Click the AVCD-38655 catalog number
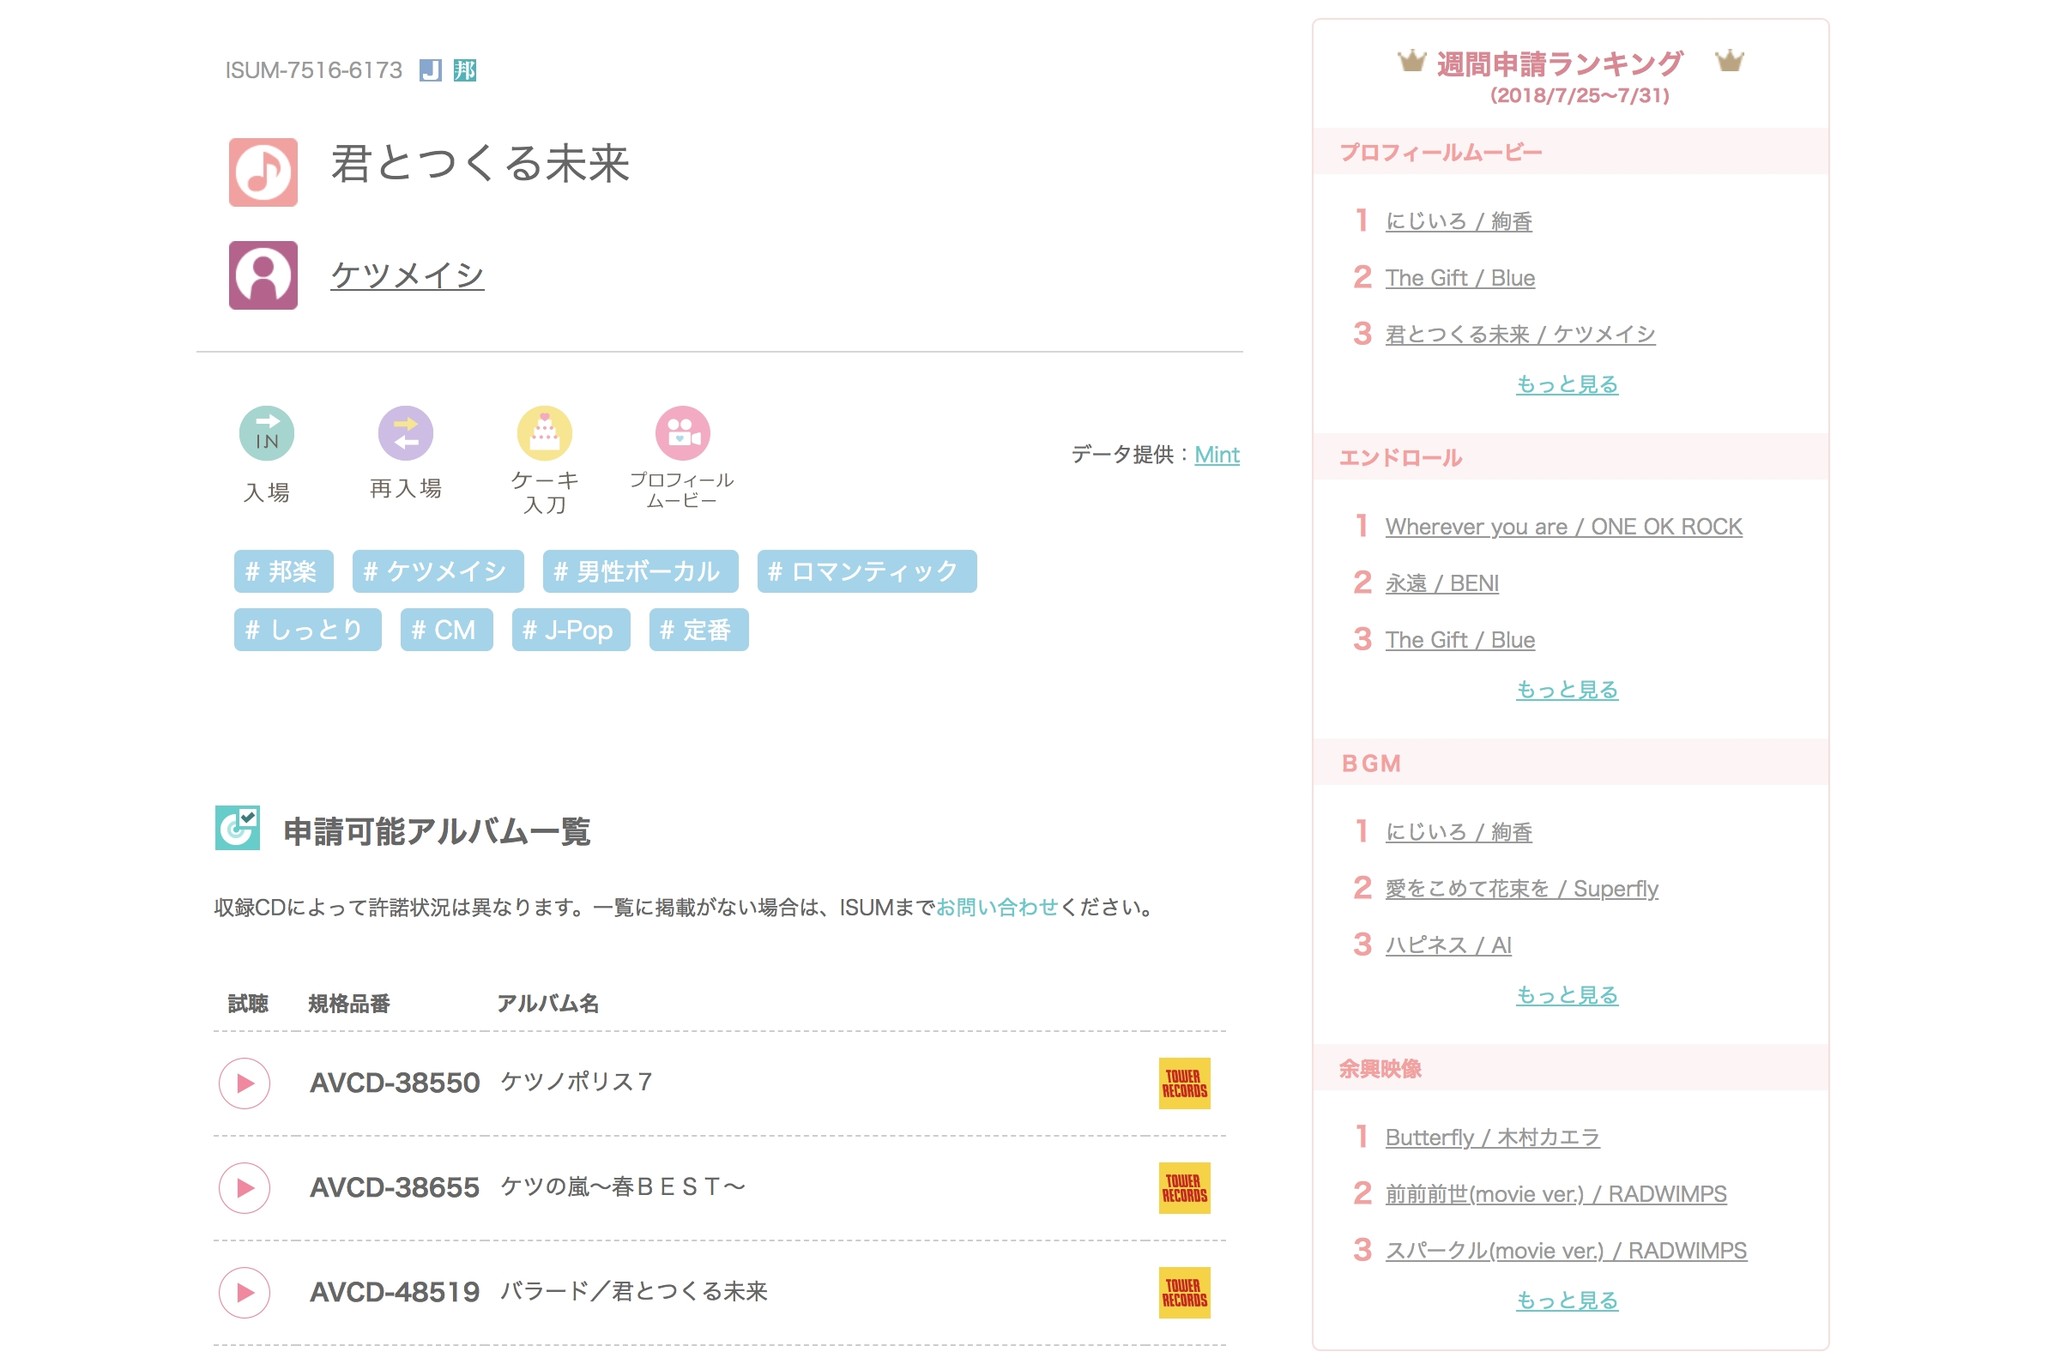 point(394,1188)
